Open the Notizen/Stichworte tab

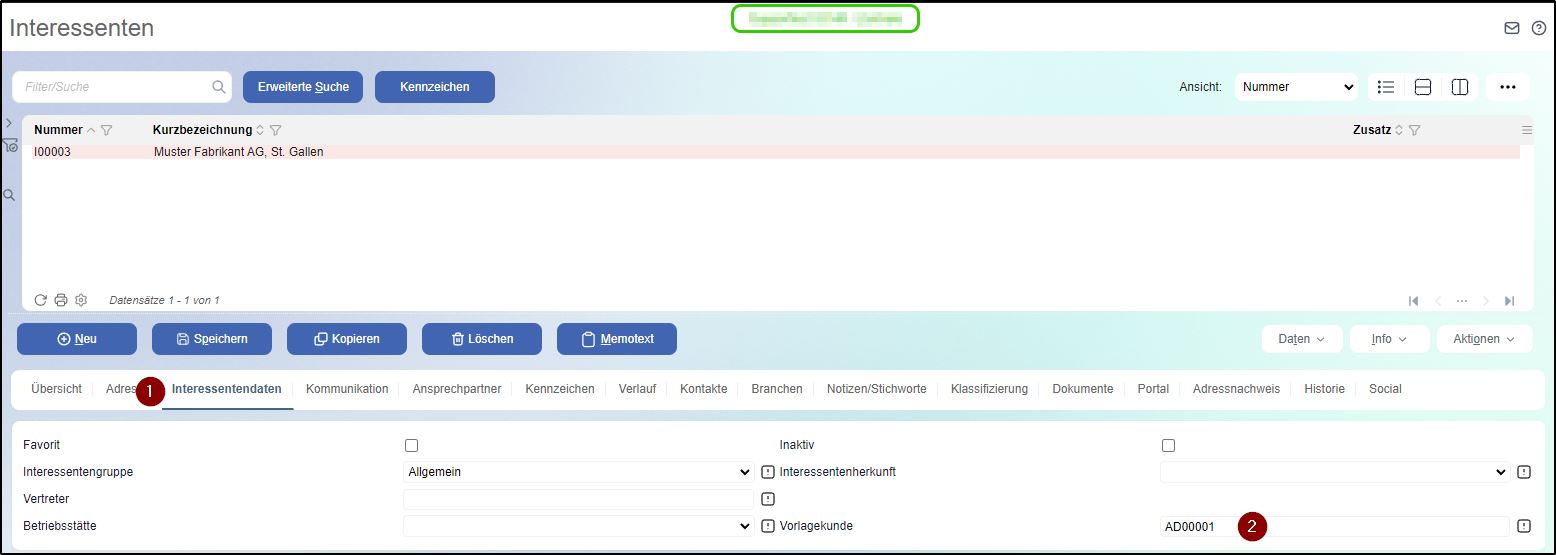pos(876,389)
